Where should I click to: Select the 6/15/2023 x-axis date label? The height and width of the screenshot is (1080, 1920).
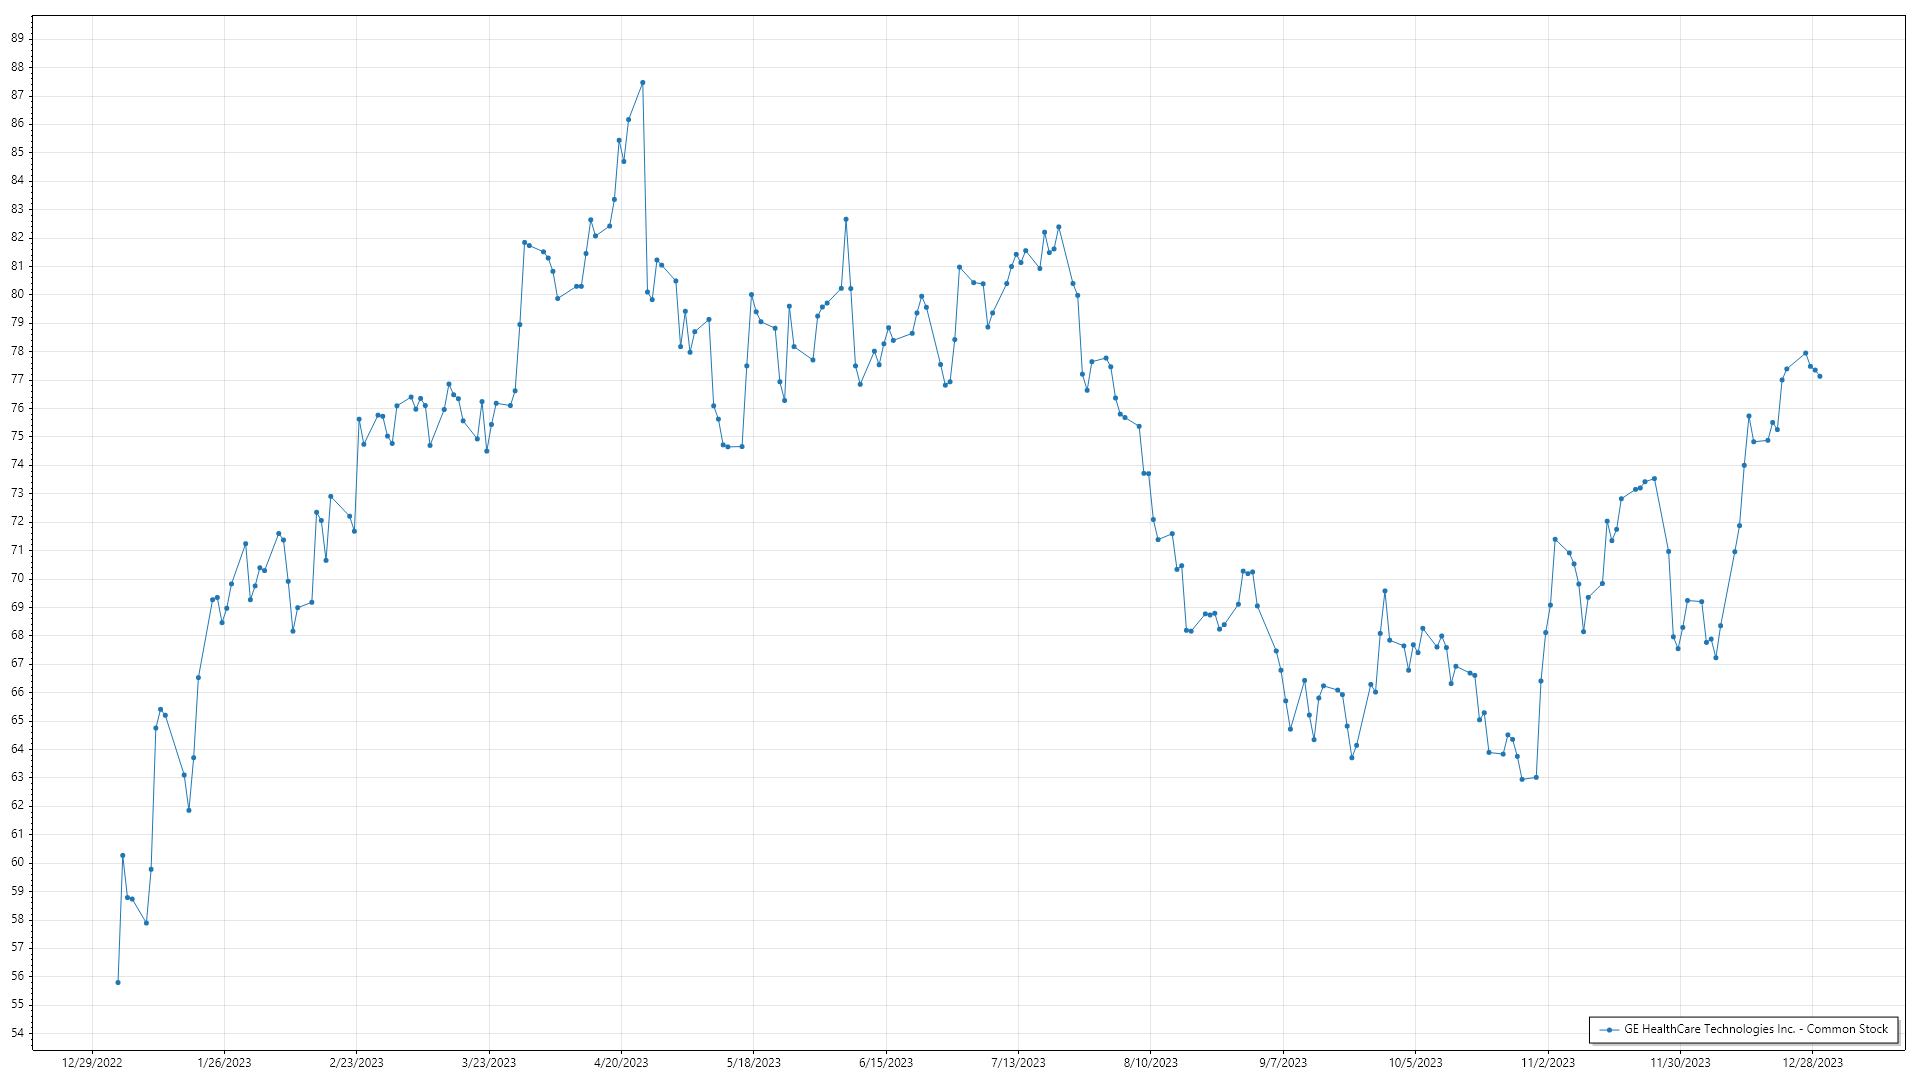tap(886, 1063)
